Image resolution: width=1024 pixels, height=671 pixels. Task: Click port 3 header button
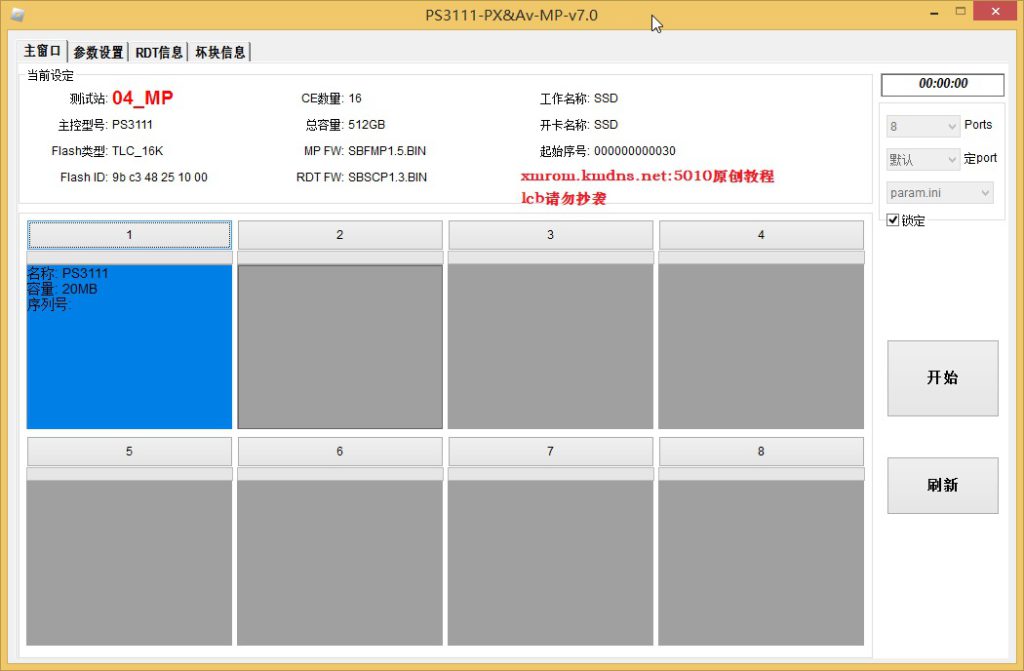[x=550, y=235]
